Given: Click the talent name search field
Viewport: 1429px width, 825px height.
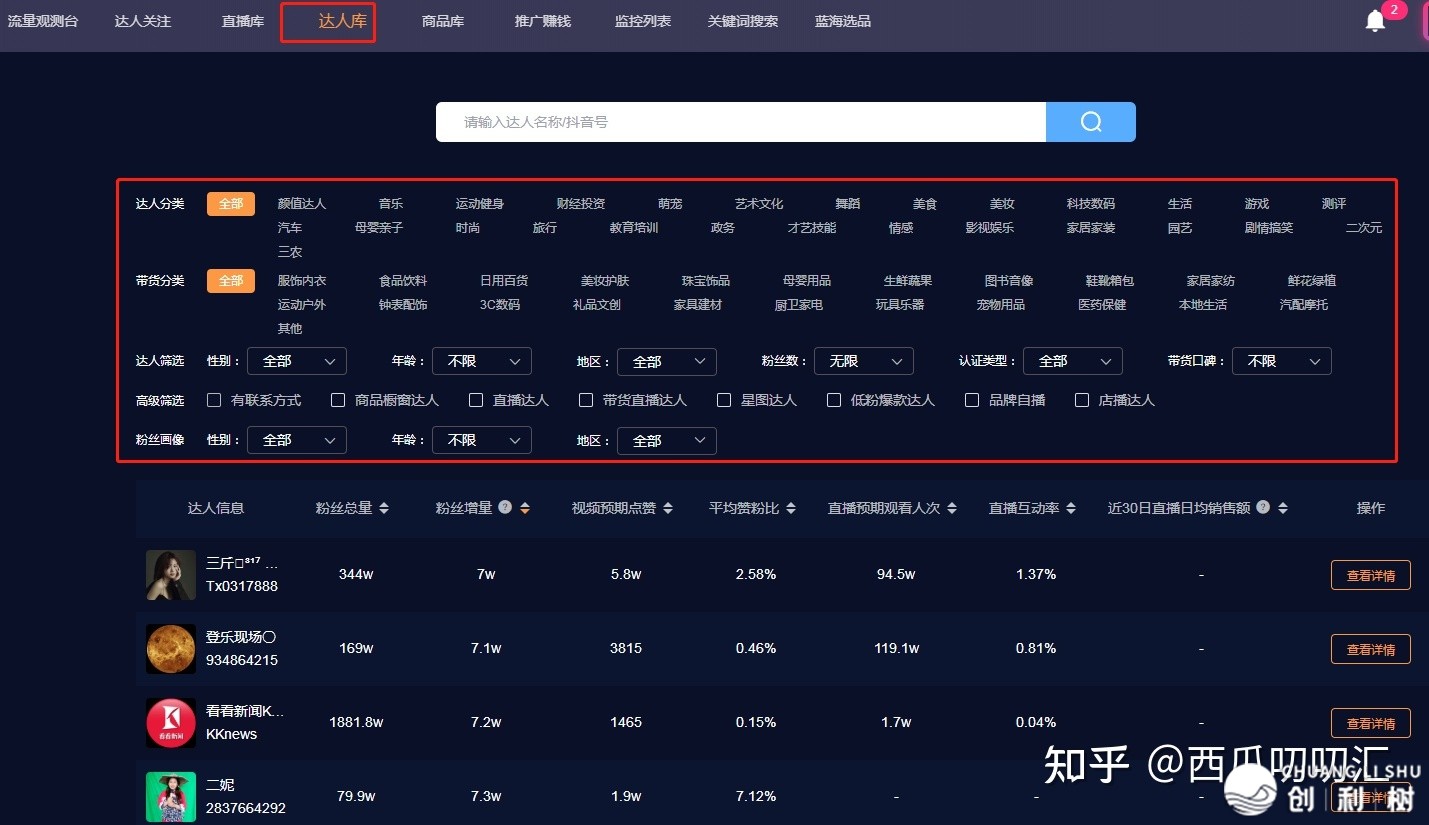Looking at the screenshot, I should click(740, 122).
